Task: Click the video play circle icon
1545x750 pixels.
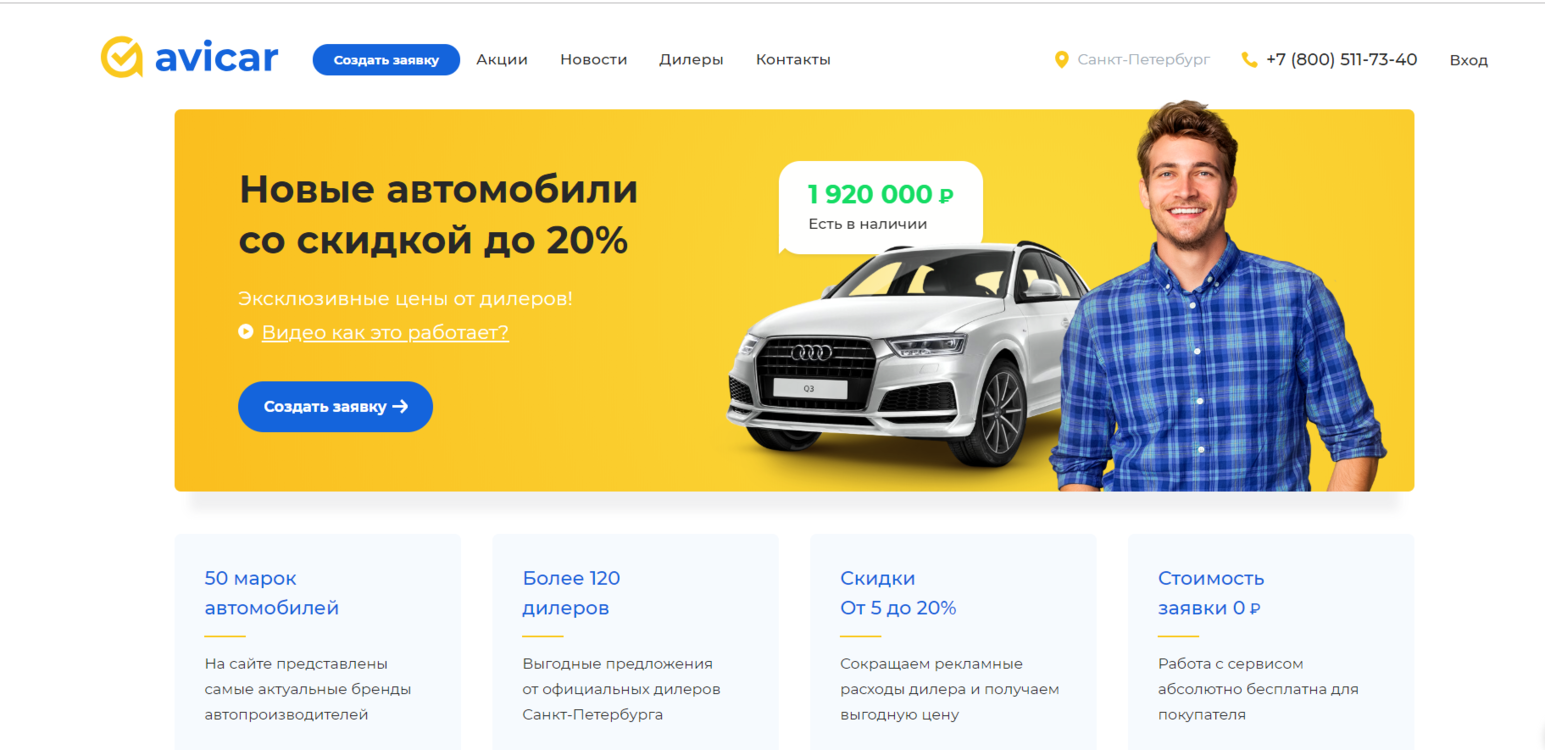Action: coord(246,332)
